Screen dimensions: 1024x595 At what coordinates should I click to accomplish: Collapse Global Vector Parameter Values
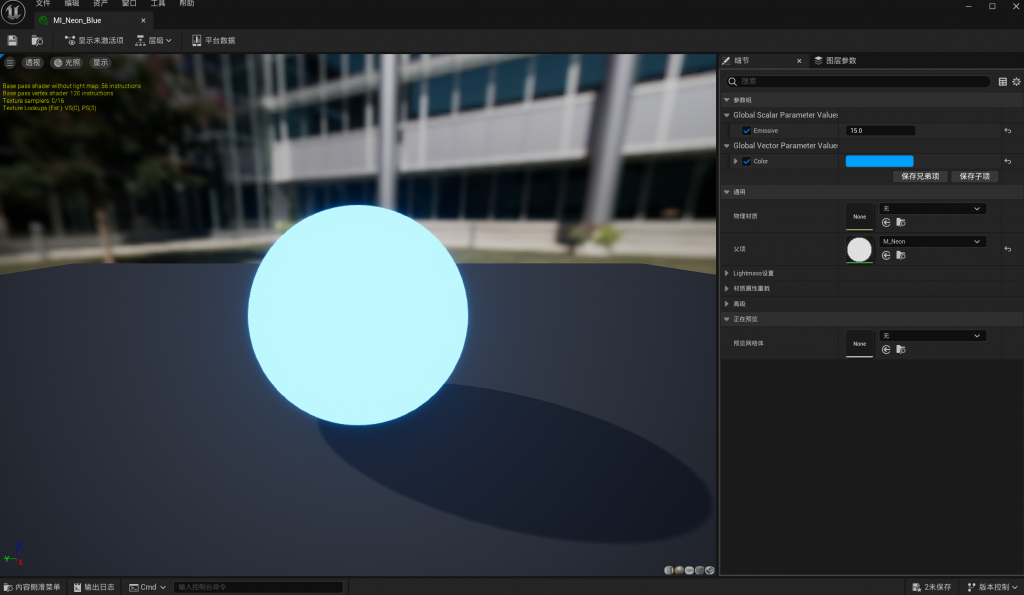726,146
